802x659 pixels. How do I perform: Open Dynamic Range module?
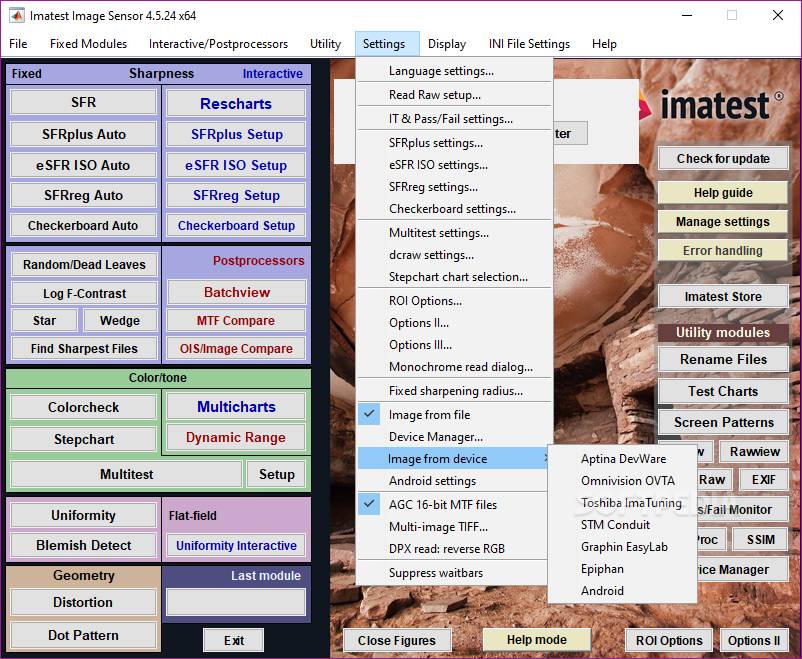236,437
